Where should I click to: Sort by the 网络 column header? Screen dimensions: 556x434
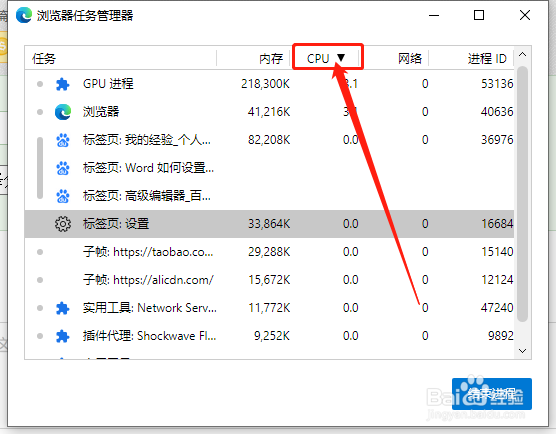(410, 59)
